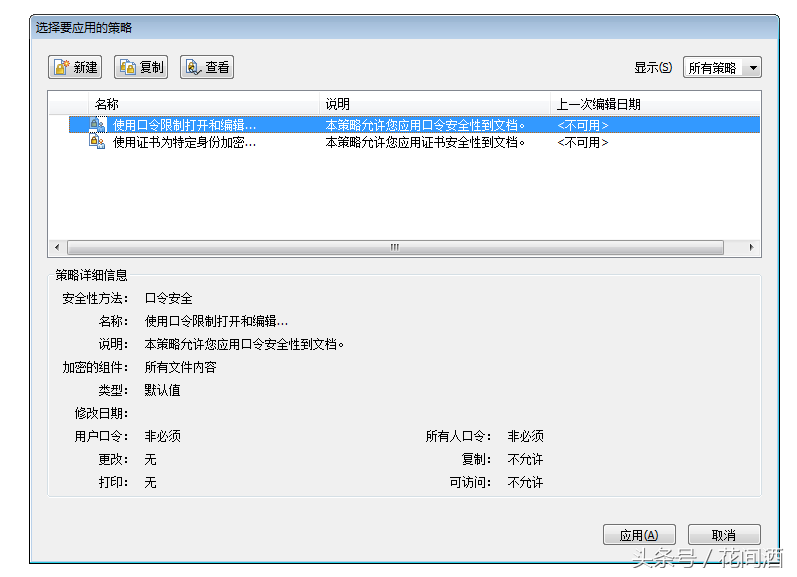Click the 默认值 type value

pos(163,390)
